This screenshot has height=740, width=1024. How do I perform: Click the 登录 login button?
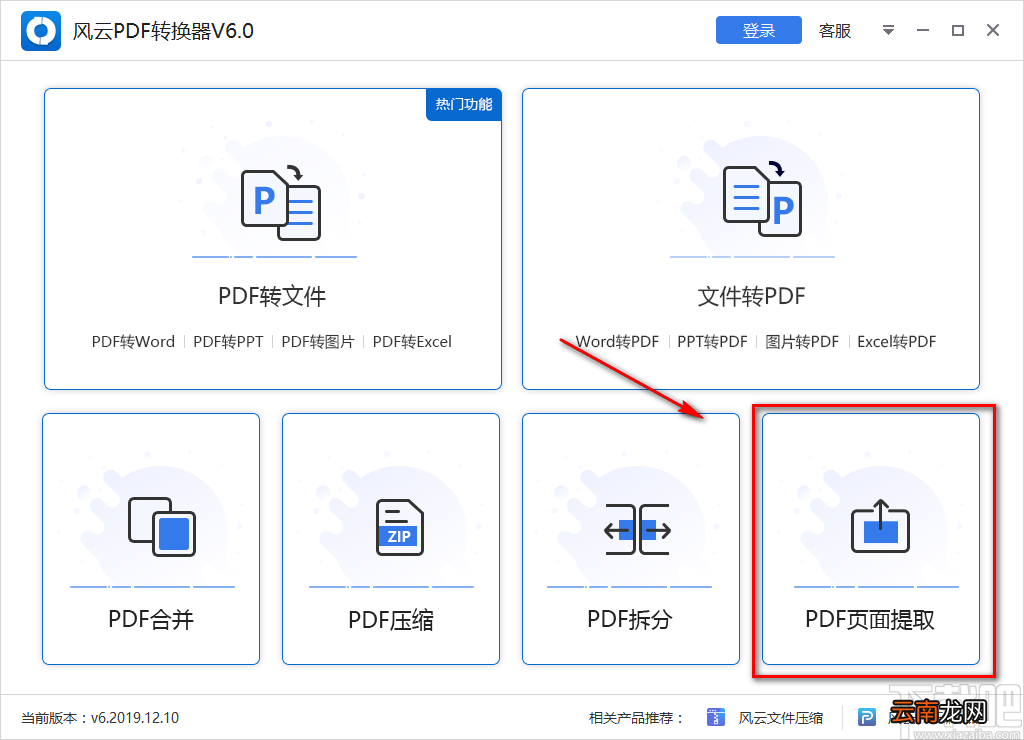coord(759,30)
